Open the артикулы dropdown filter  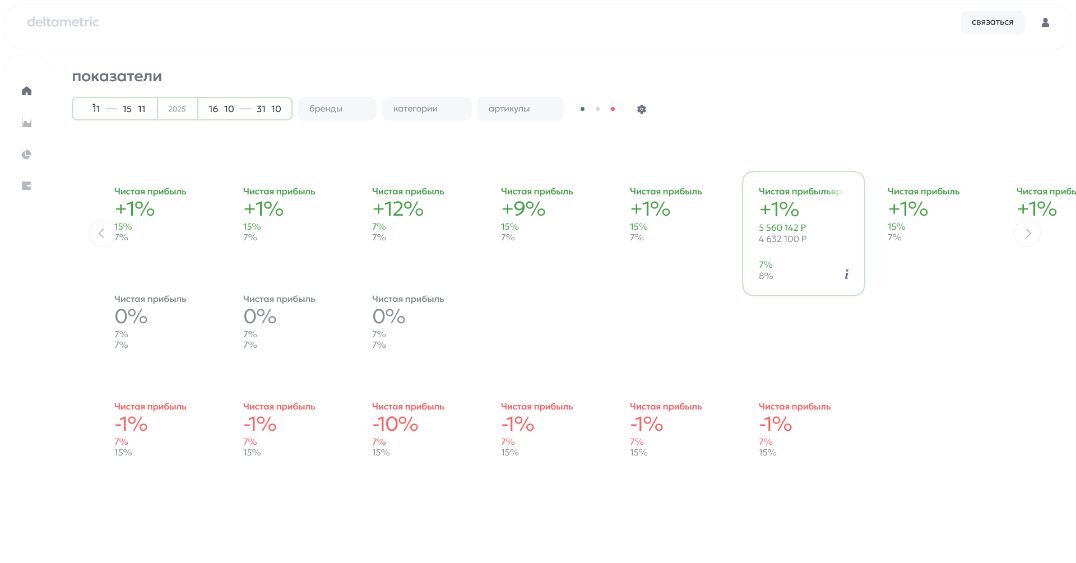point(521,108)
